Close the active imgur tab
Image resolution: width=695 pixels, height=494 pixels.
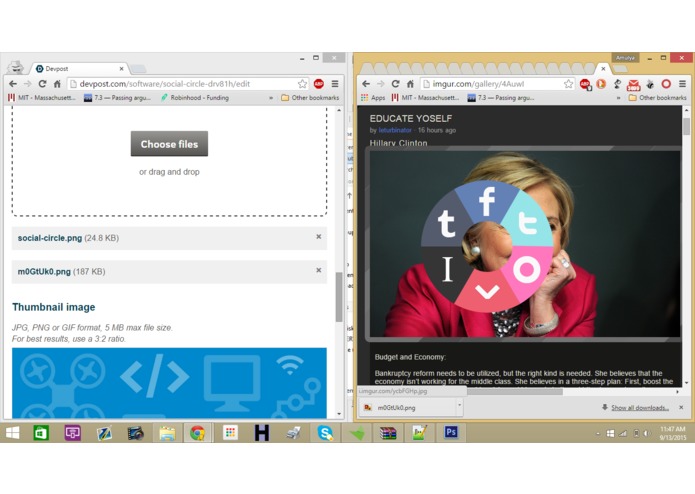click(x=603, y=69)
